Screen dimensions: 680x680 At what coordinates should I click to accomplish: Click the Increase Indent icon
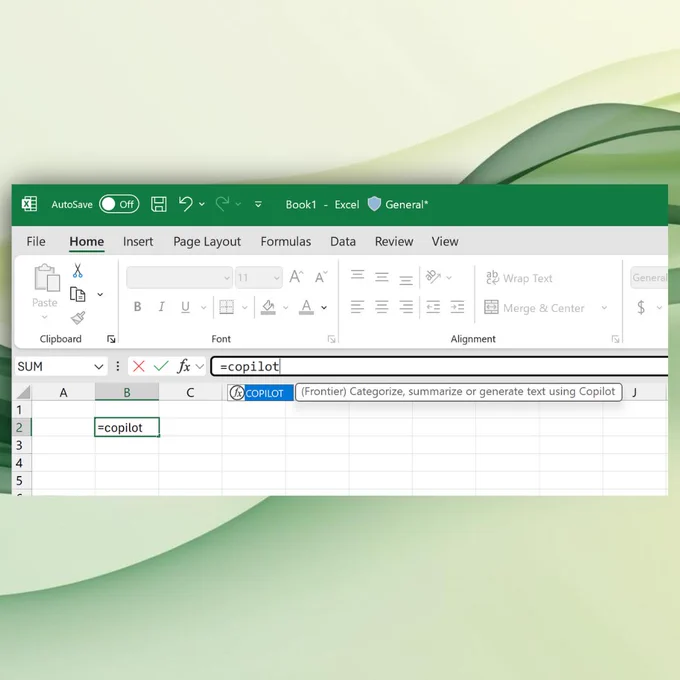pyautogui.click(x=458, y=307)
